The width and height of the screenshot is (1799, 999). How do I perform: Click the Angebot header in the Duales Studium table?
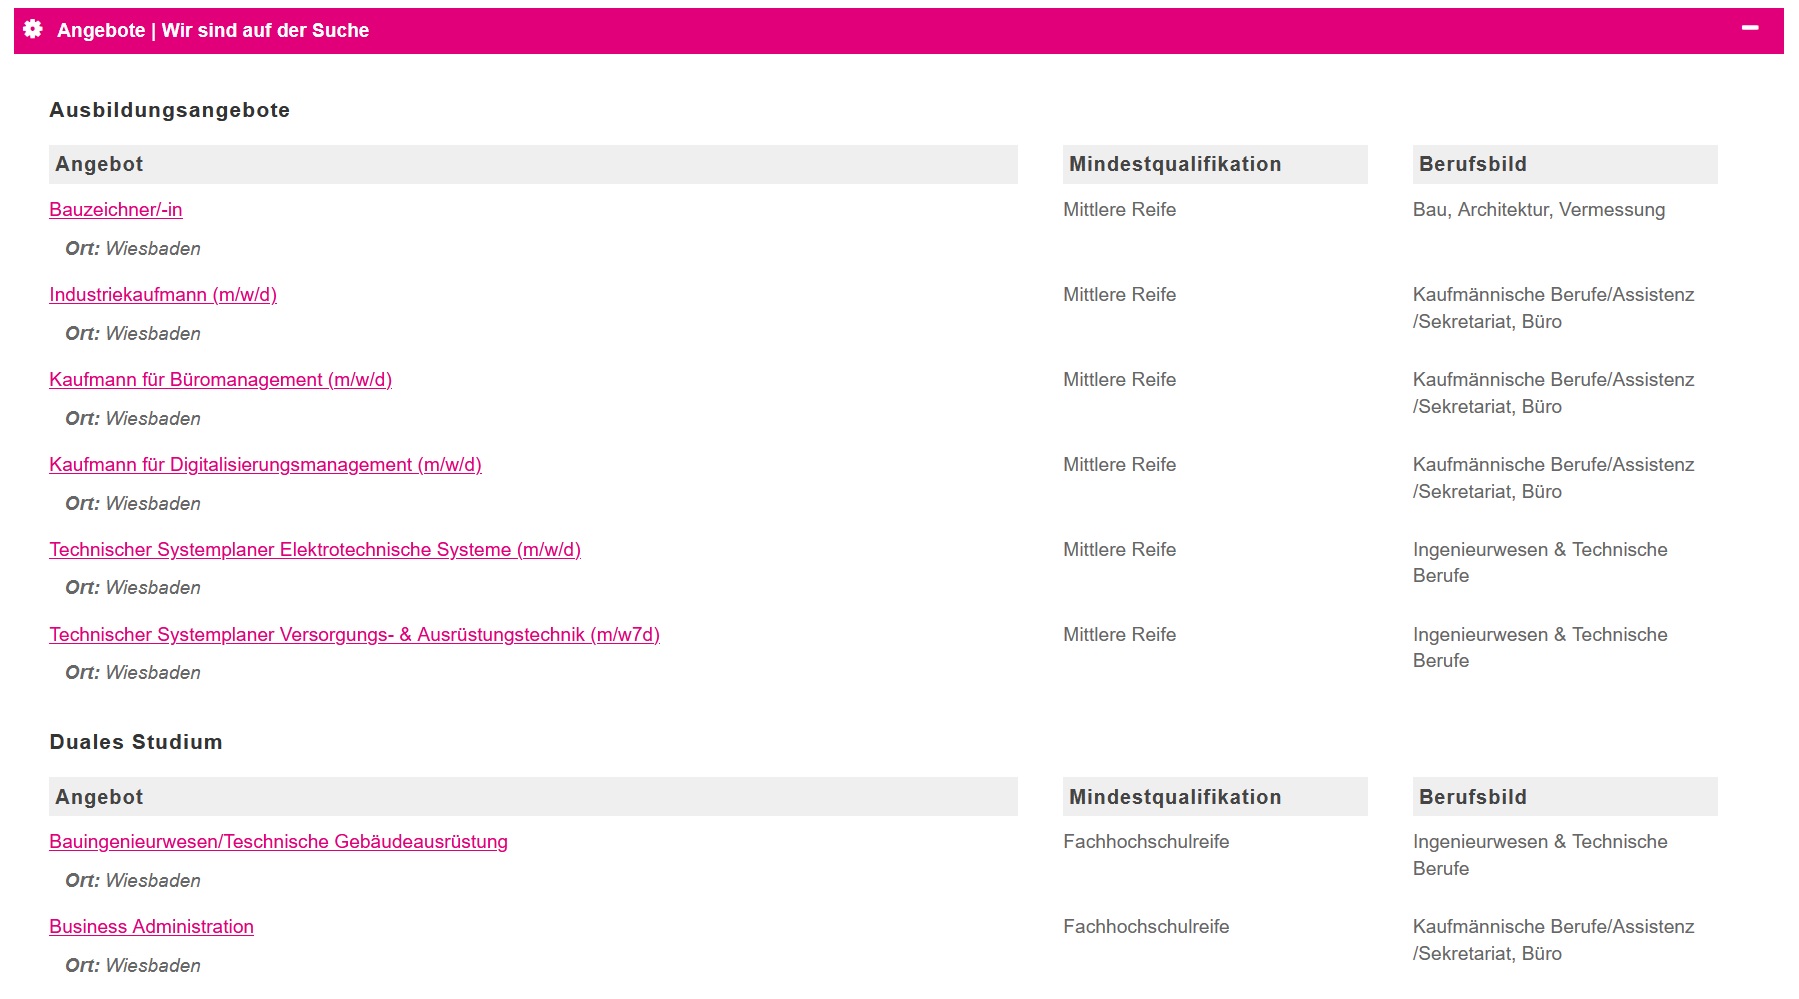(100, 796)
